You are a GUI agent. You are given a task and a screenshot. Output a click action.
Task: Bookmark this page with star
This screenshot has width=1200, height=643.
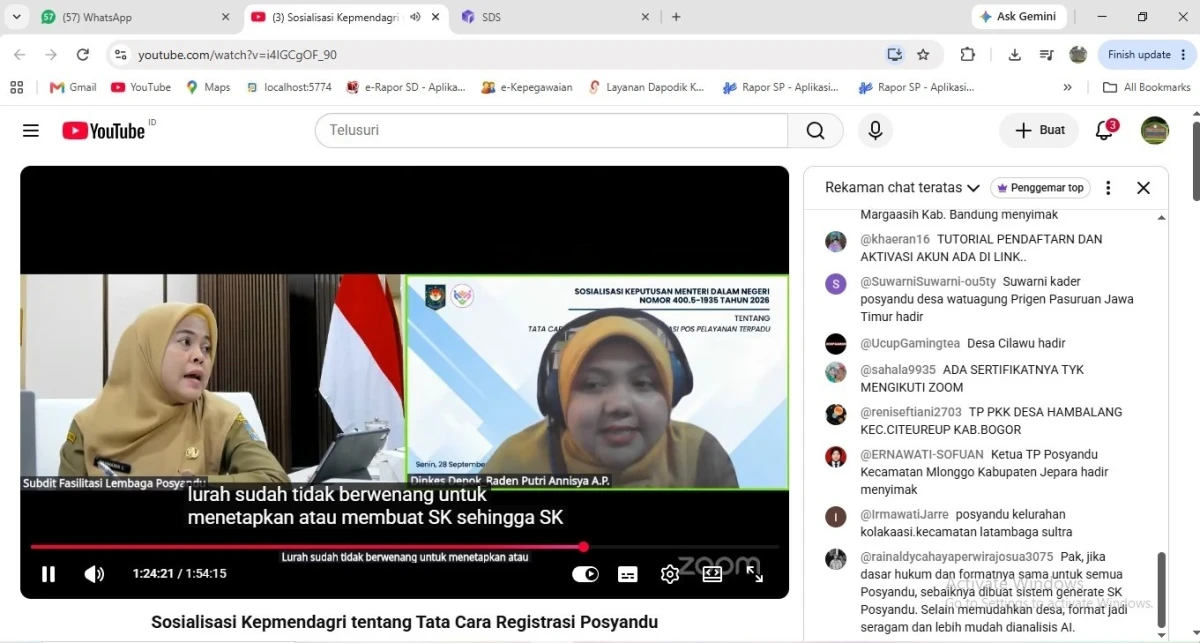[923, 55]
